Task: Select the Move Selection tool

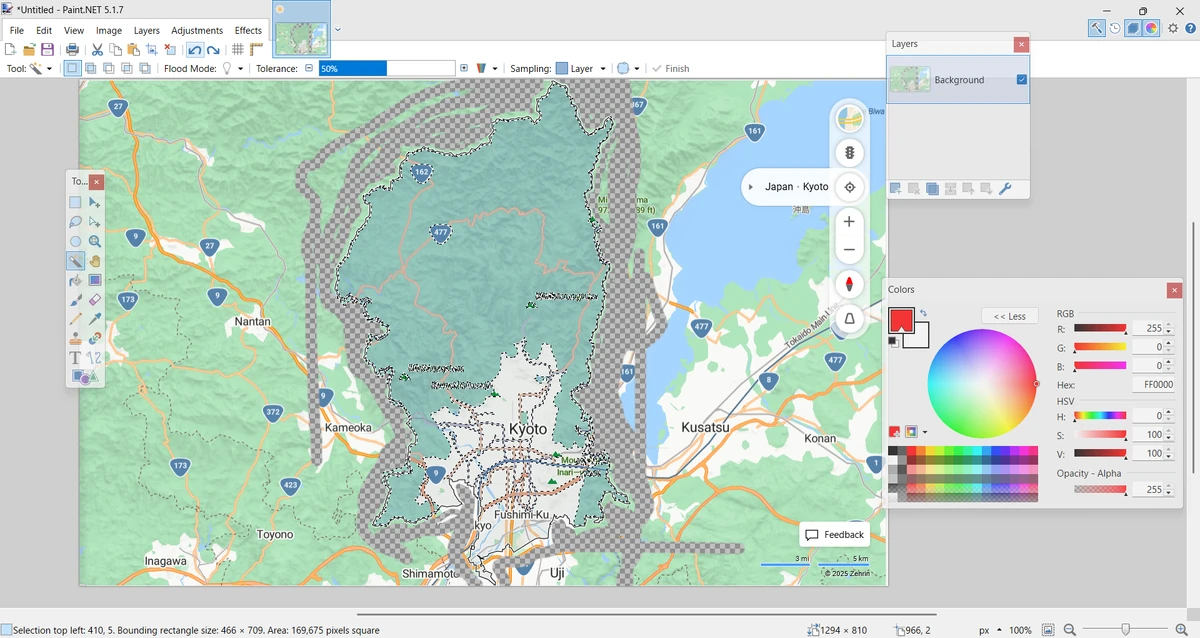Action: pos(94,222)
